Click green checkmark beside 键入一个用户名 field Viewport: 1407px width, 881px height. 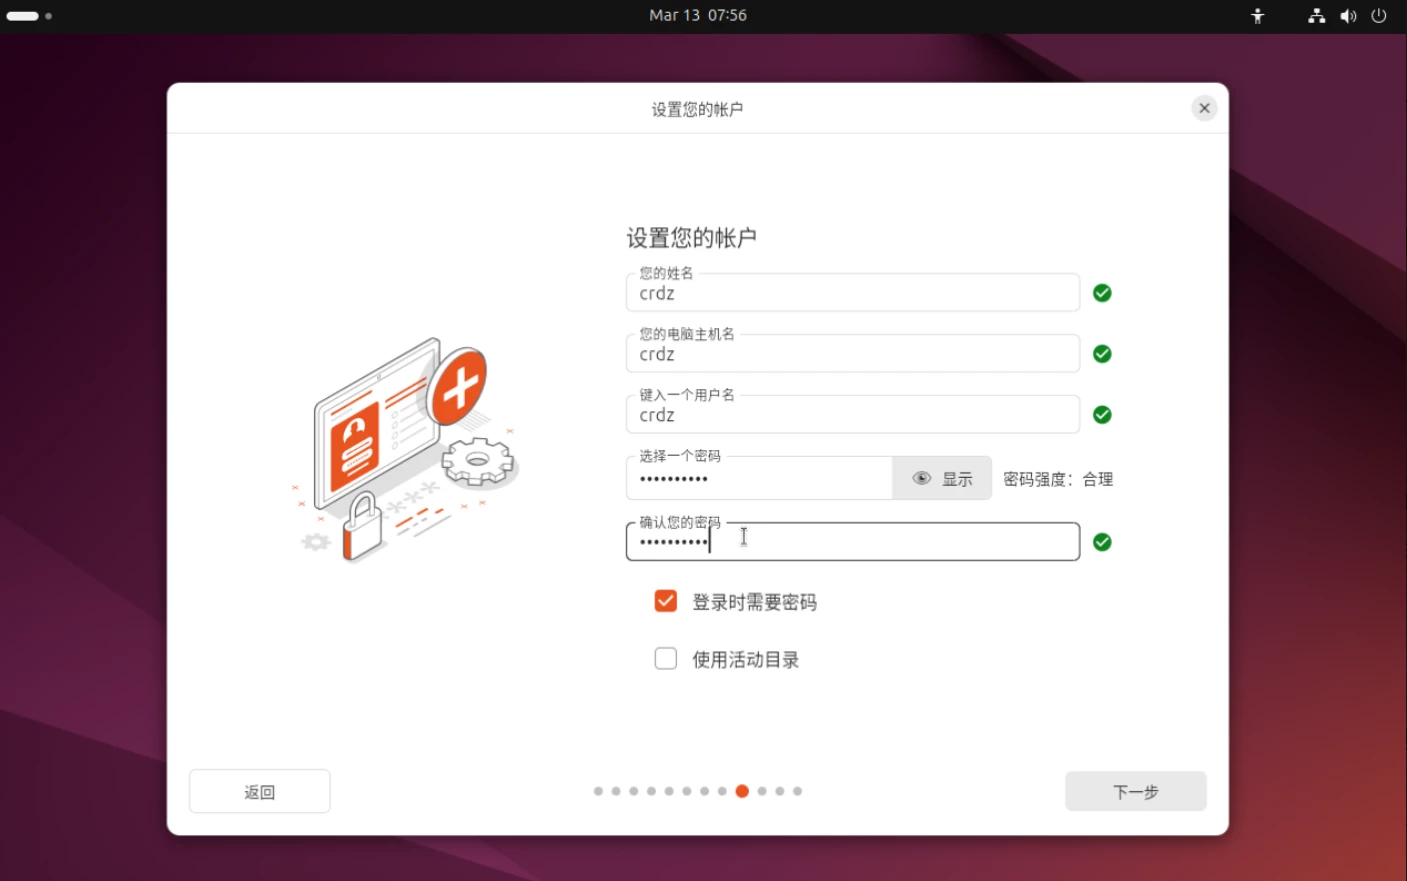[1102, 415]
